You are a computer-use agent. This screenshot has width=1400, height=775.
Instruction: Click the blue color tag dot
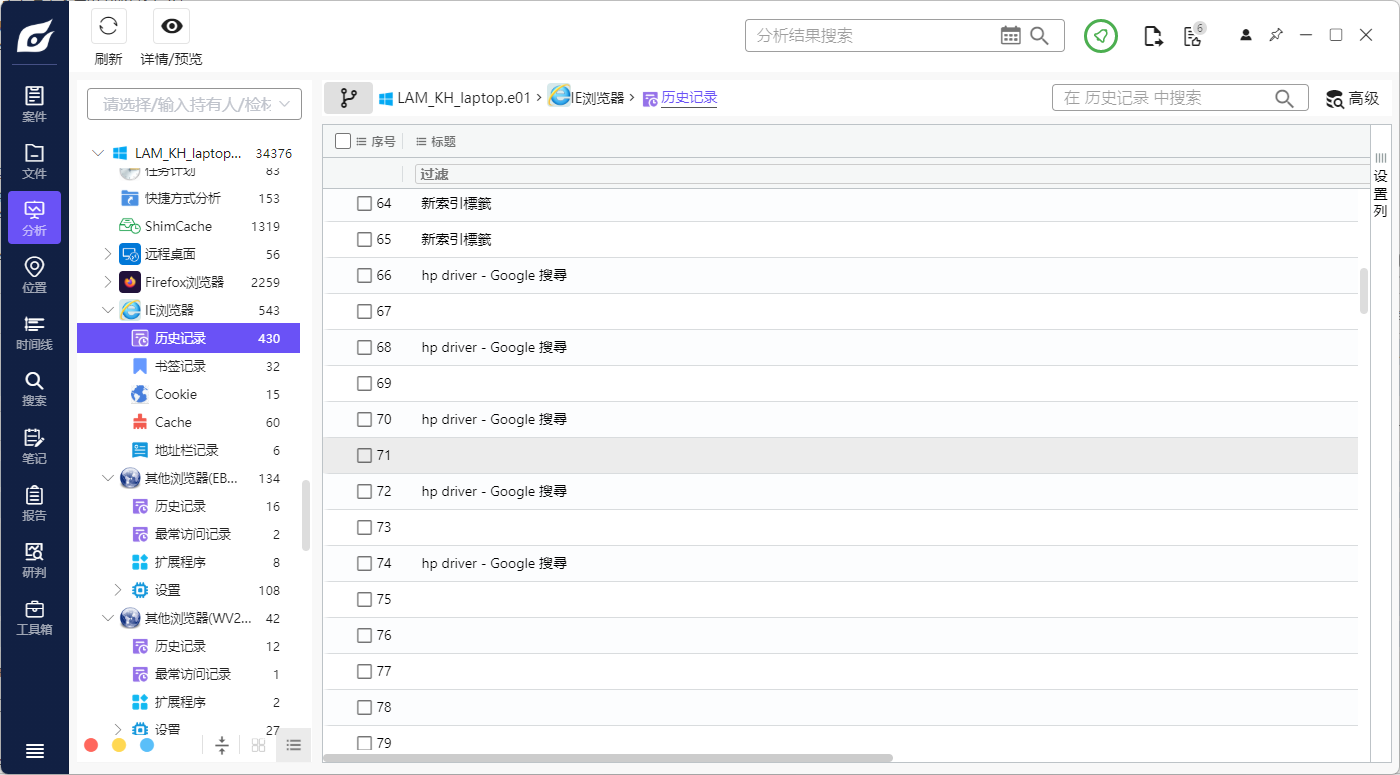pos(147,745)
